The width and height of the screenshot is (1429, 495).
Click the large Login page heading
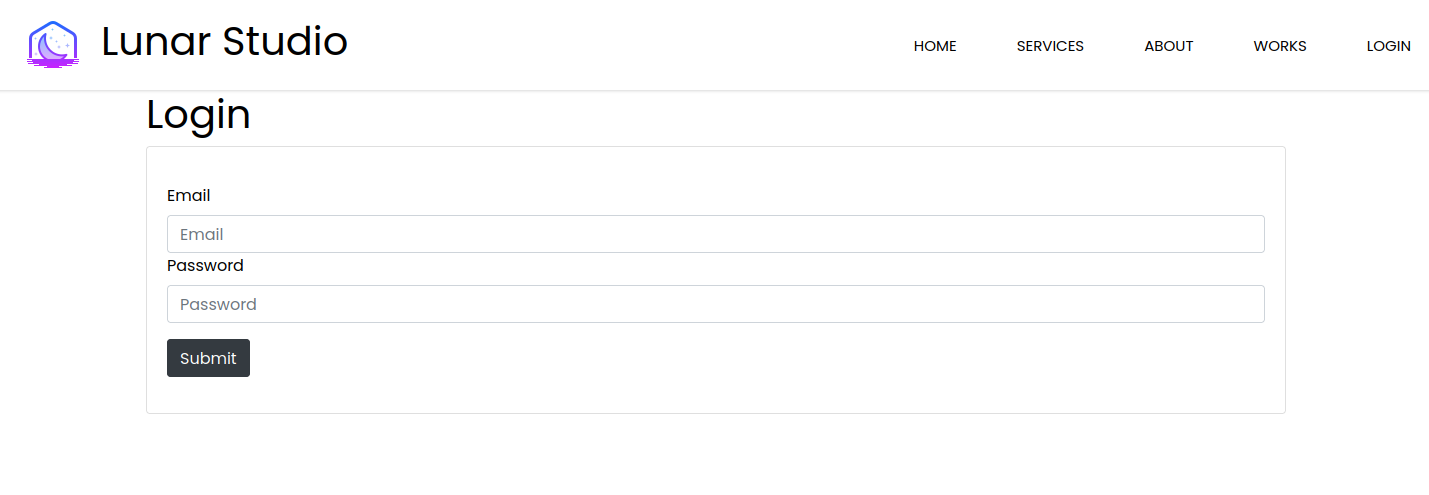tap(198, 114)
